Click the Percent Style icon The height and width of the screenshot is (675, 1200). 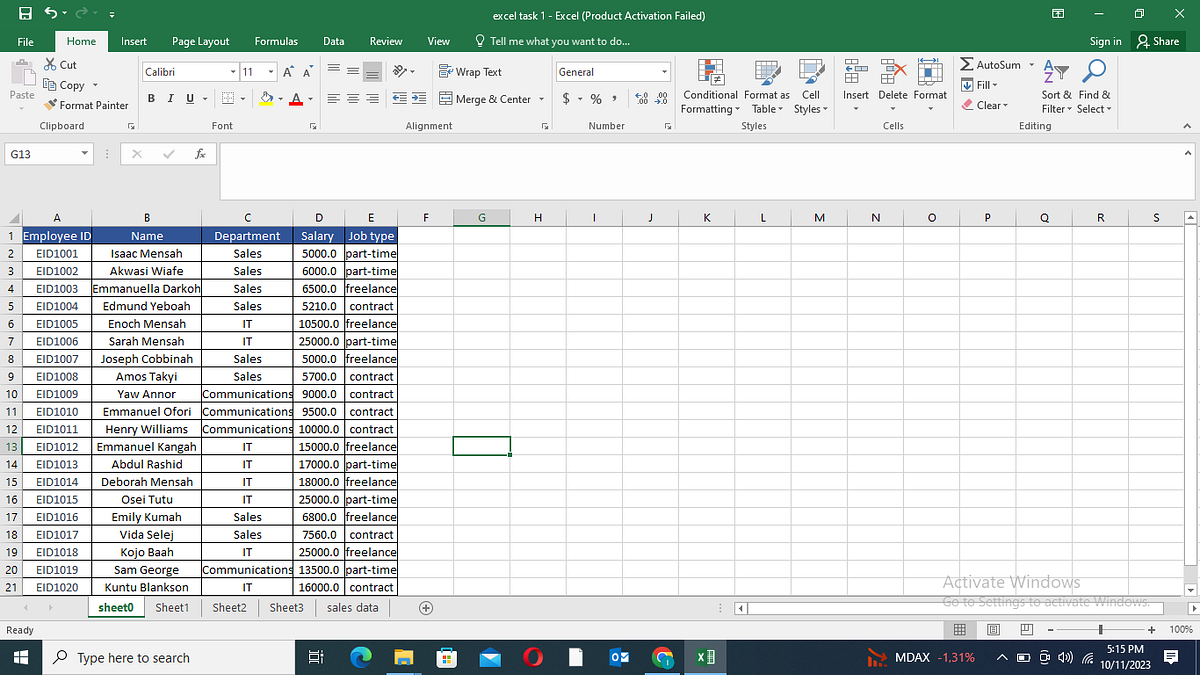point(595,99)
